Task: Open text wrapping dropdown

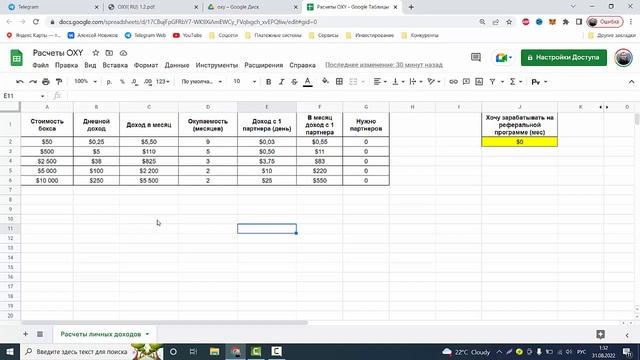Action: point(416,82)
